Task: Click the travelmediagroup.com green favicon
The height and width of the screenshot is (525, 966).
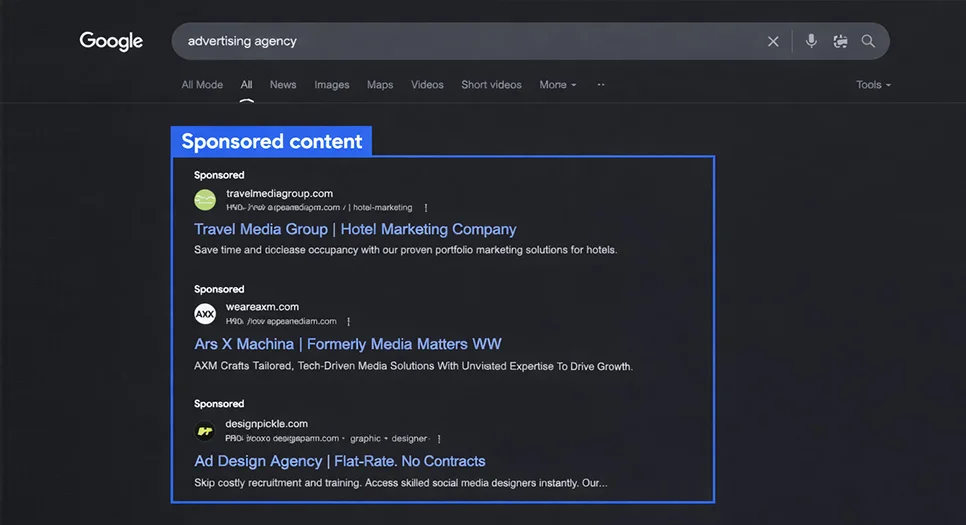Action: 205,200
